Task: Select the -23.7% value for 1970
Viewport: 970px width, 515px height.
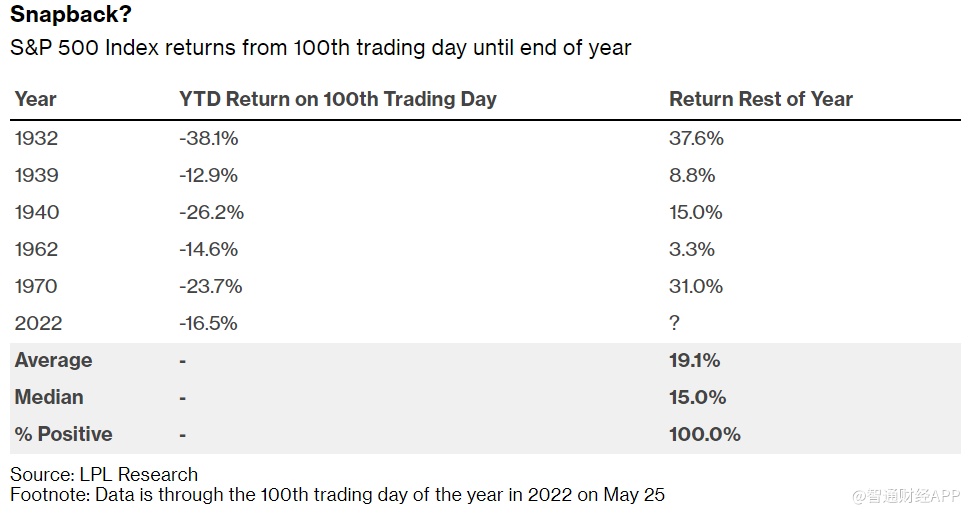Action: [x=210, y=286]
